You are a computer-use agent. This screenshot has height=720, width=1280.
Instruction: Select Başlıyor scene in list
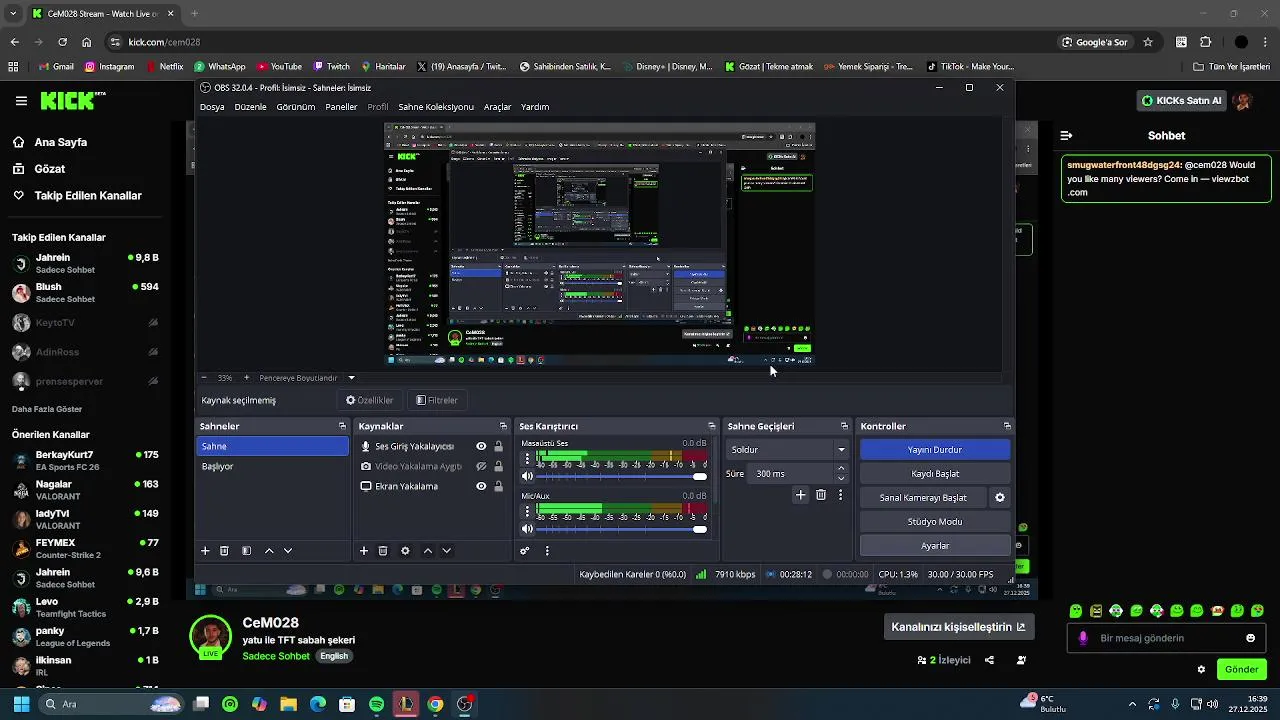(272, 466)
